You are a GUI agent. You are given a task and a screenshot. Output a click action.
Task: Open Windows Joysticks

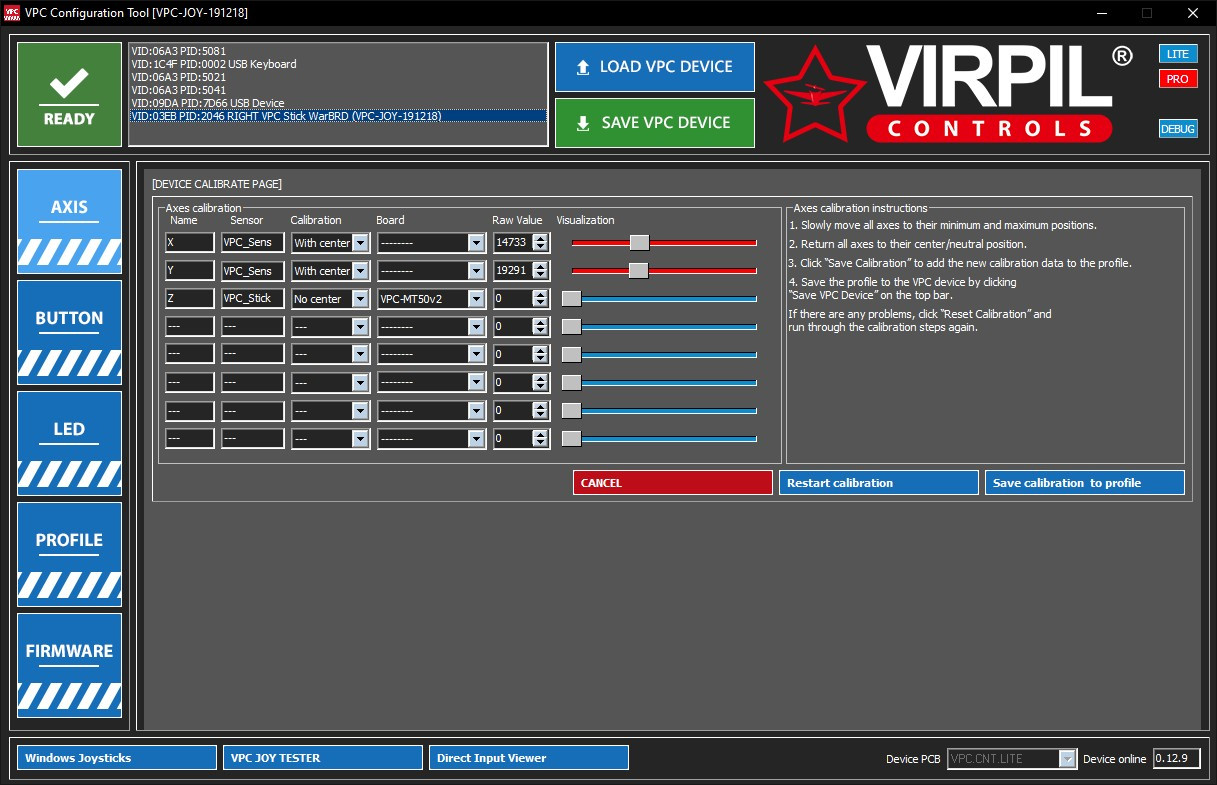(117, 758)
